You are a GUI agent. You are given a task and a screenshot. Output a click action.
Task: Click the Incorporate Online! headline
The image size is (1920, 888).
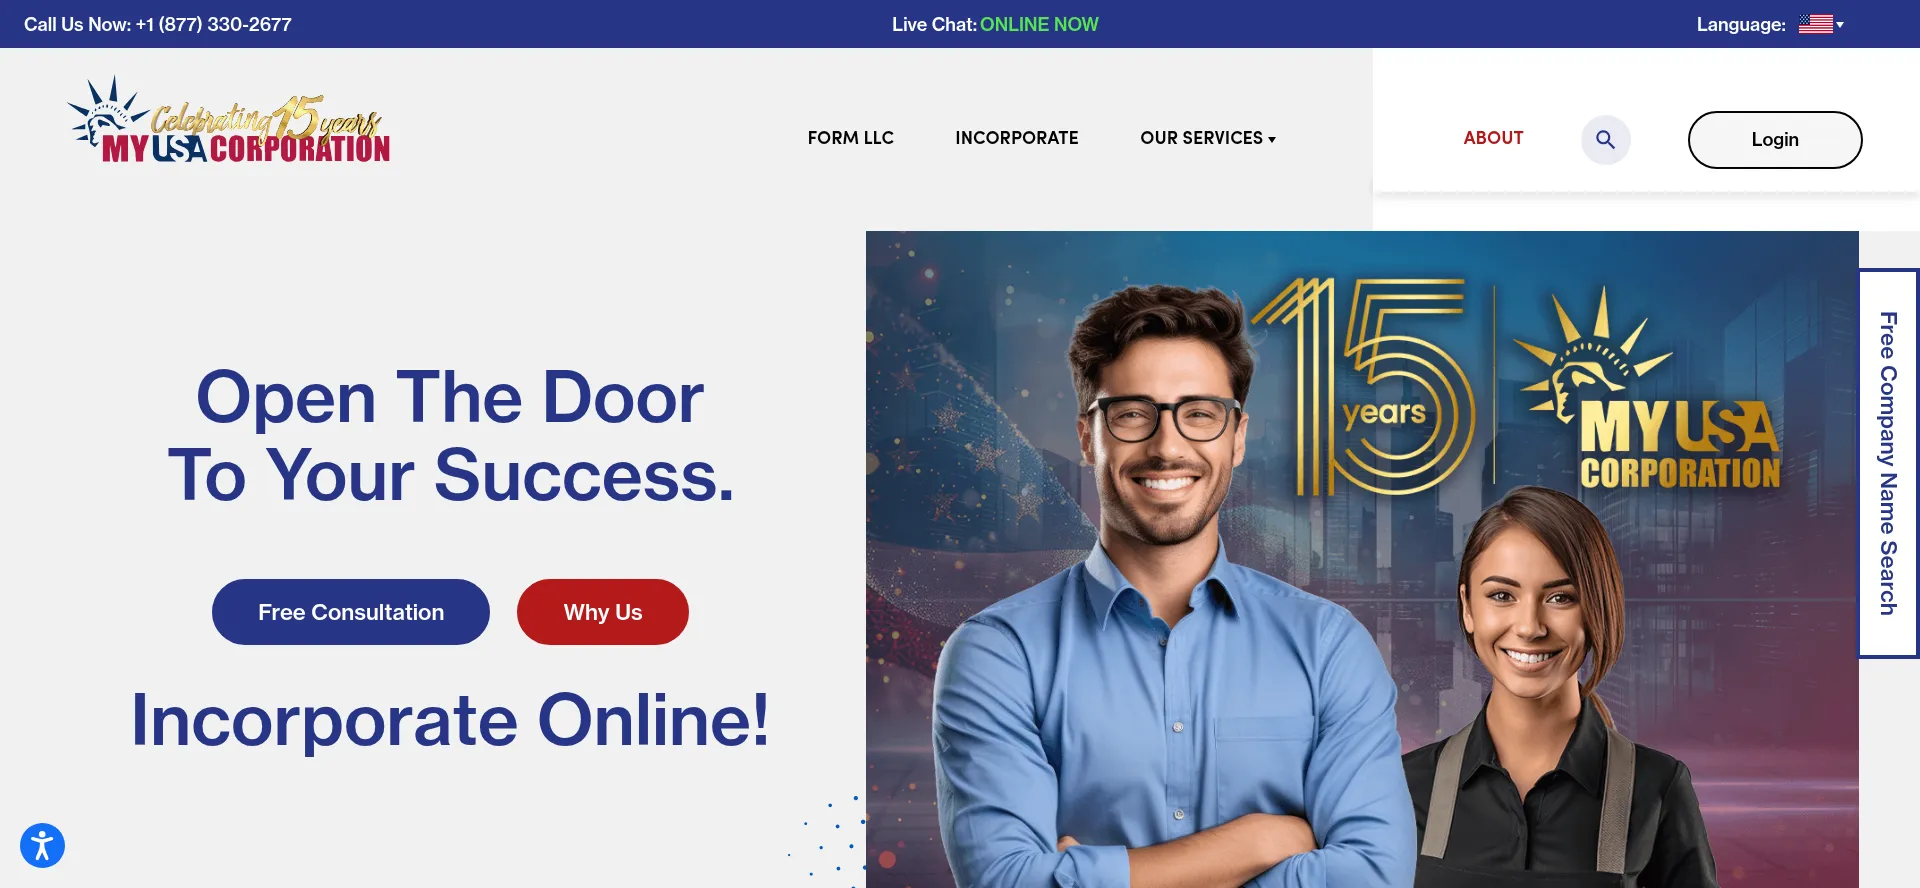[x=451, y=720]
